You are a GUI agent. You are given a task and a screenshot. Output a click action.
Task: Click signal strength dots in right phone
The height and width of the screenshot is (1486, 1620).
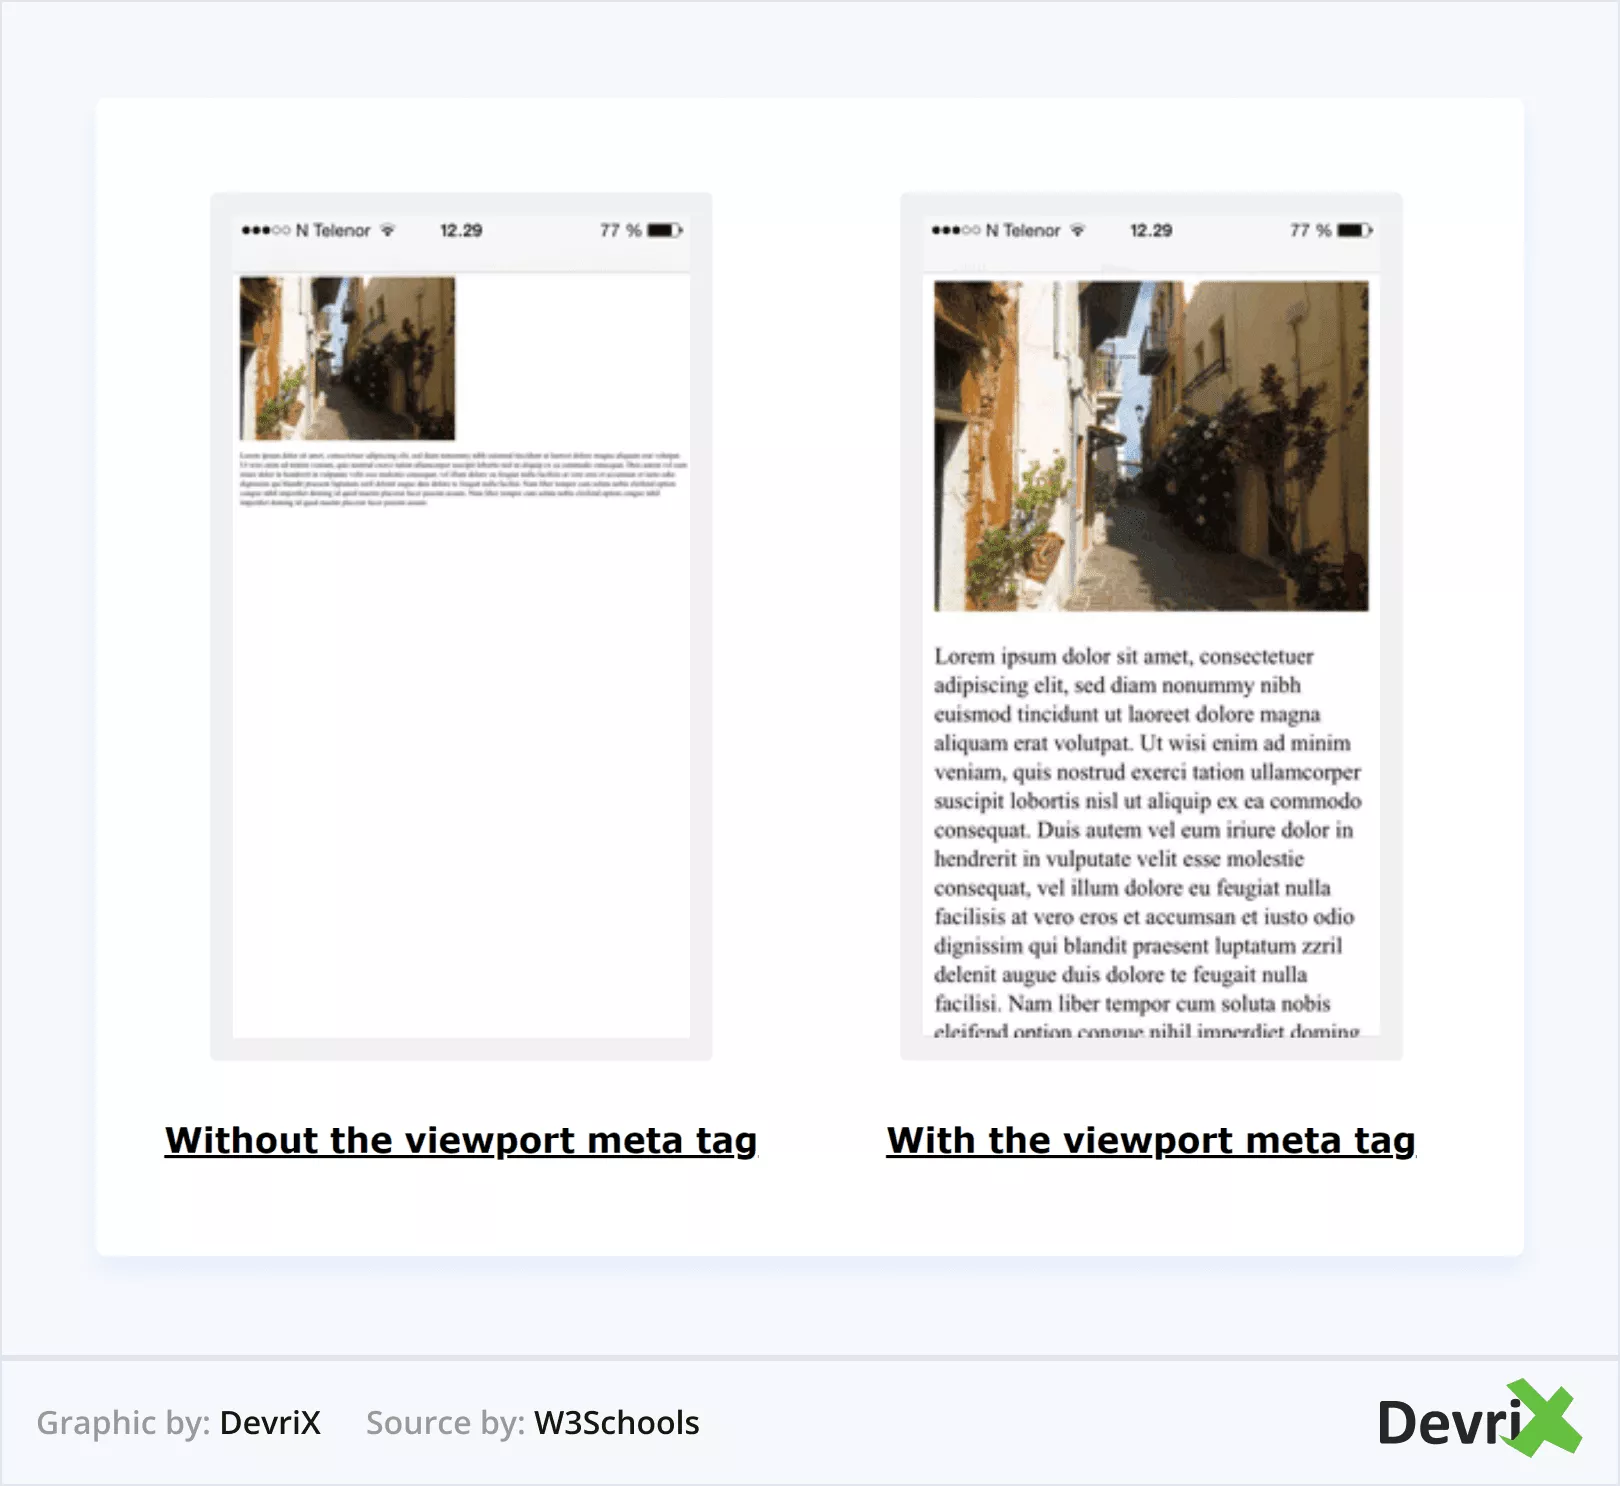tap(955, 230)
